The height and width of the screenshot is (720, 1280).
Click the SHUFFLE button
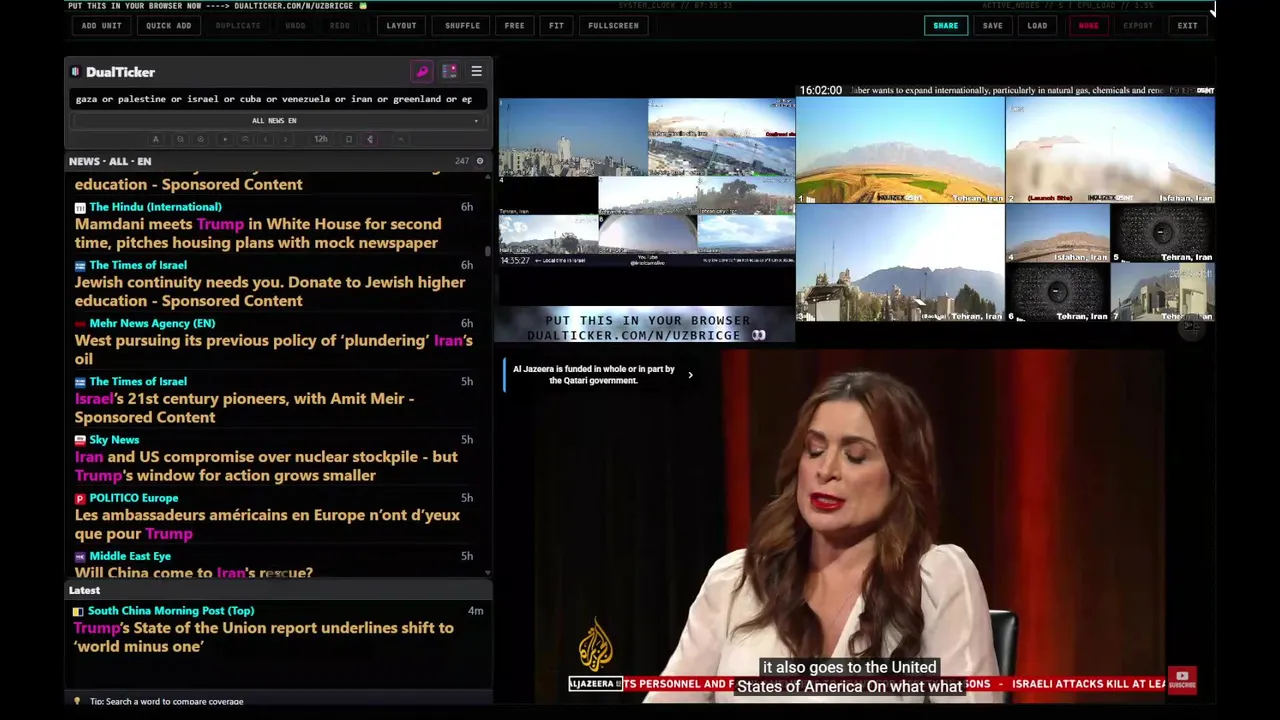(462, 25)
